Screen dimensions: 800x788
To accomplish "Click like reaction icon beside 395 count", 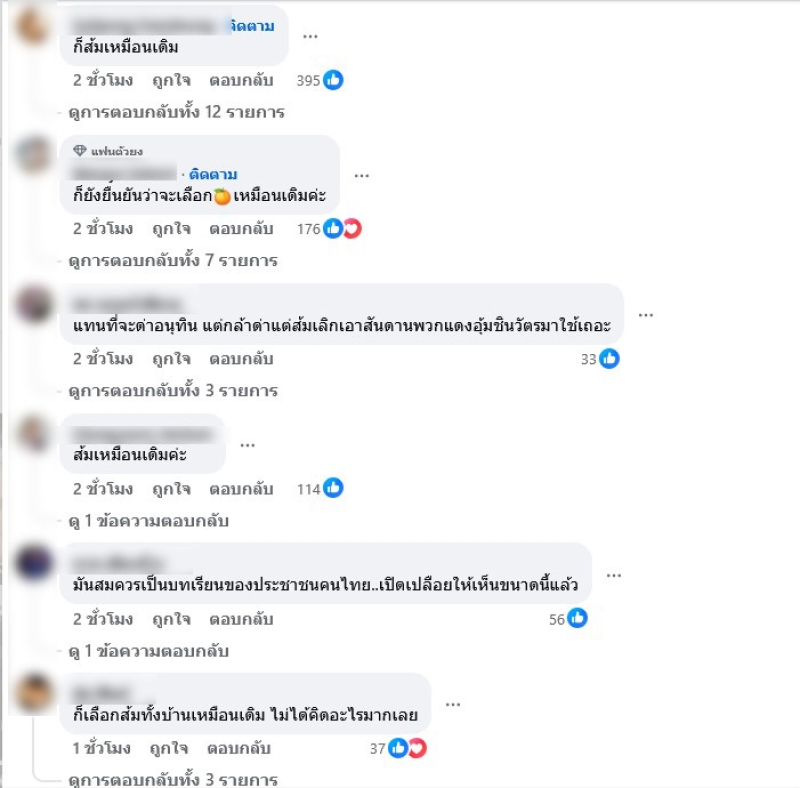I will 333,80.
